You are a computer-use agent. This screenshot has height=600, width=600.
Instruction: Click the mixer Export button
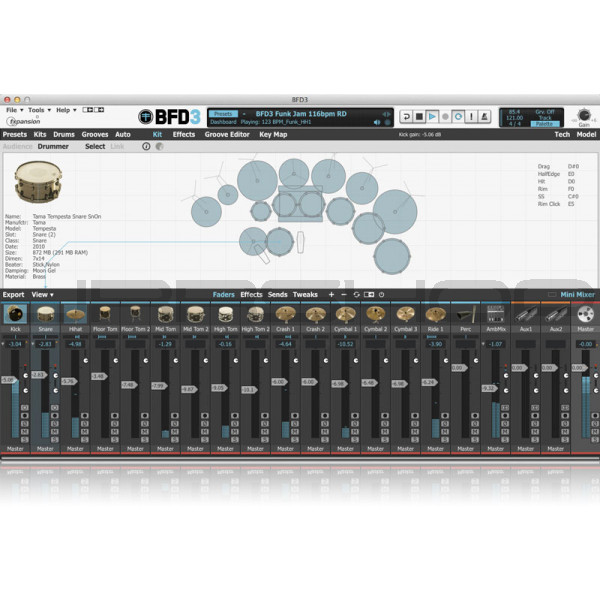(13, 295)
